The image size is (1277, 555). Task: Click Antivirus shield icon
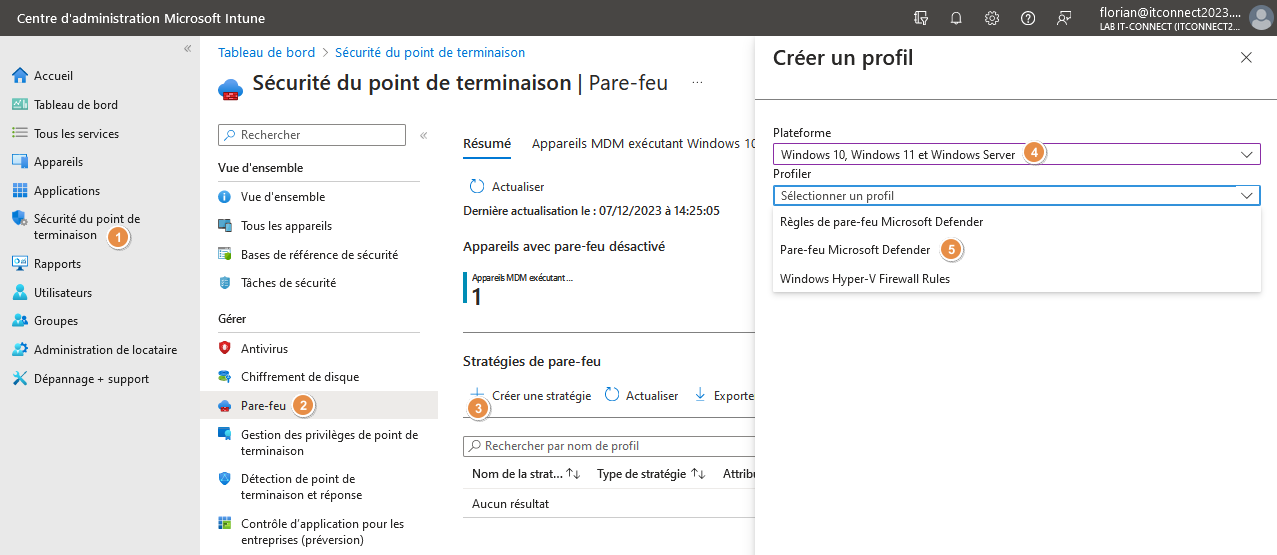(225, 349)
